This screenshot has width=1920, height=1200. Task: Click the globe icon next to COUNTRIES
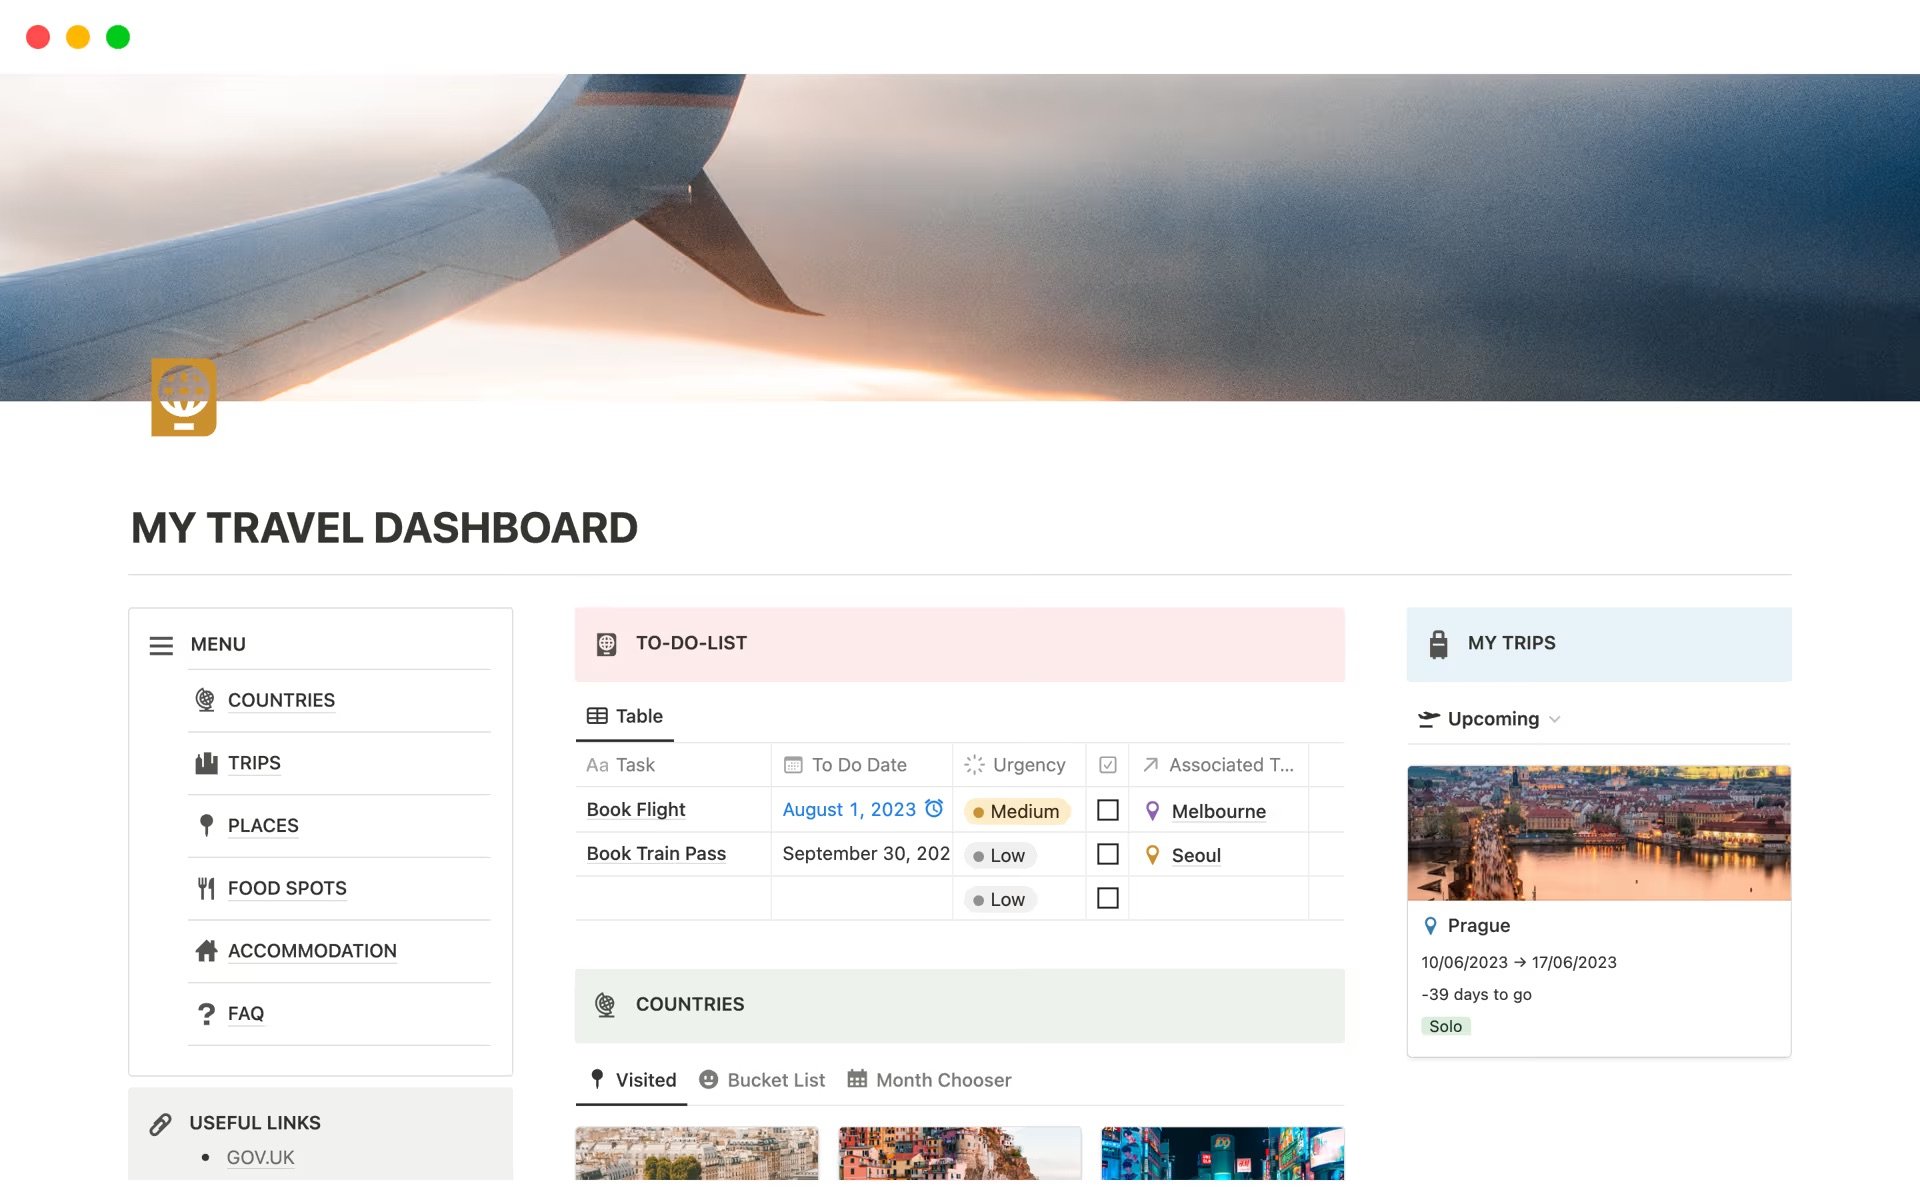[206, 700]
